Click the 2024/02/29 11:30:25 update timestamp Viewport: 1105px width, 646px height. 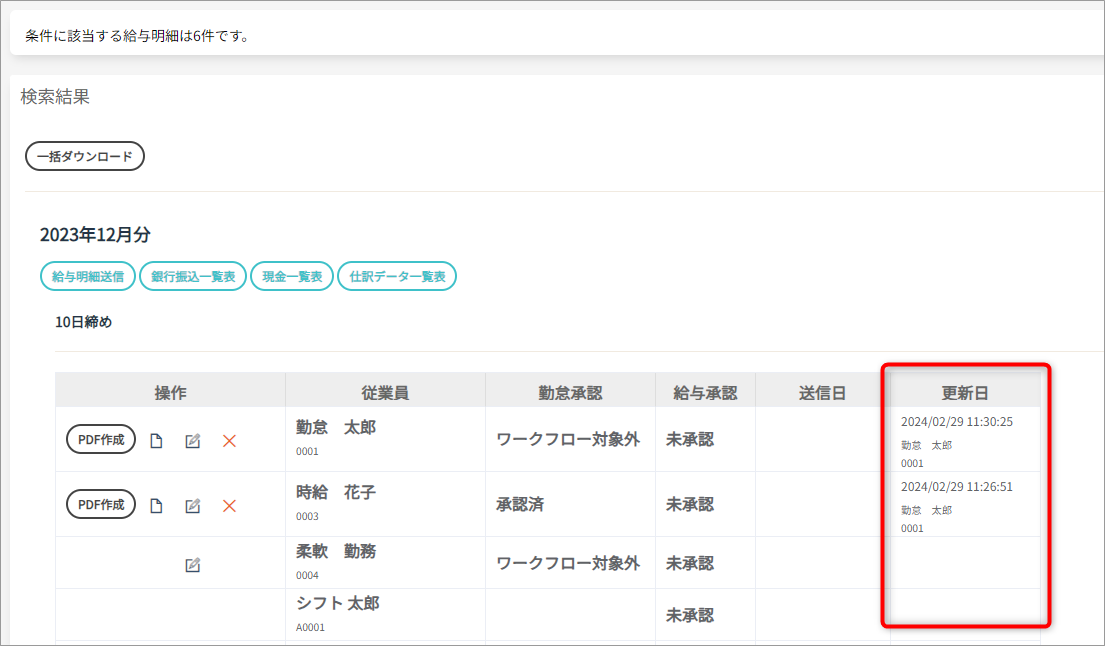click(956, 422)
